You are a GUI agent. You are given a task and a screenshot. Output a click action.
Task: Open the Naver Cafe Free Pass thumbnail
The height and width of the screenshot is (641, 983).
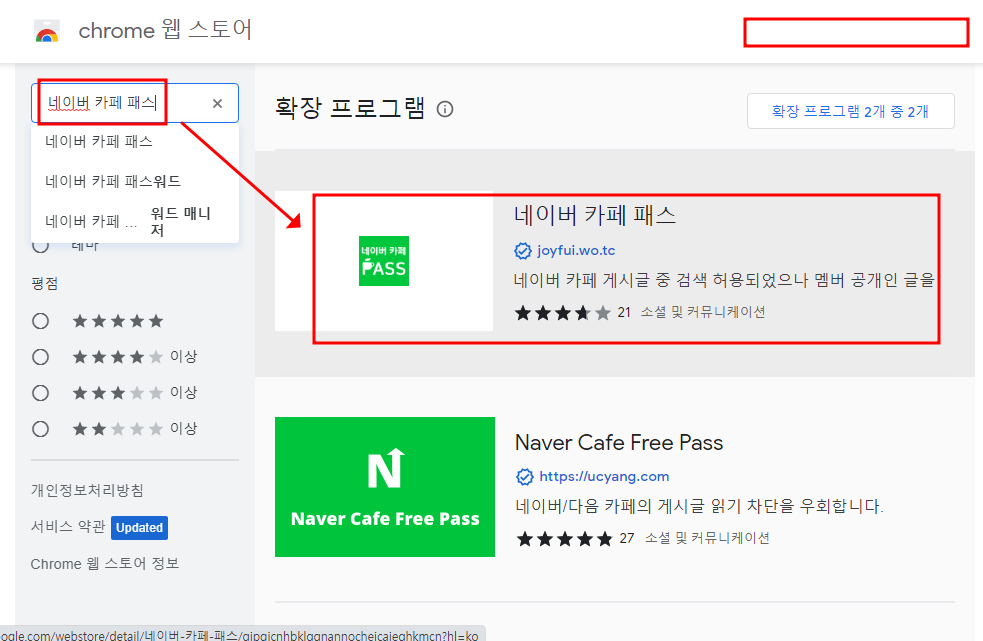385,487
